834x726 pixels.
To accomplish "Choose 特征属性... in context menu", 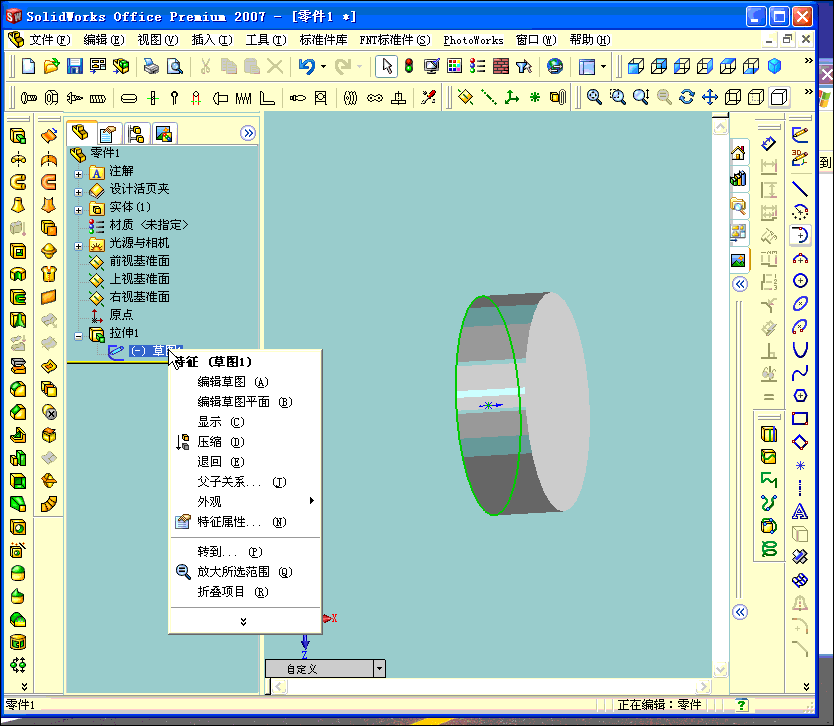I will click(245, 522).
